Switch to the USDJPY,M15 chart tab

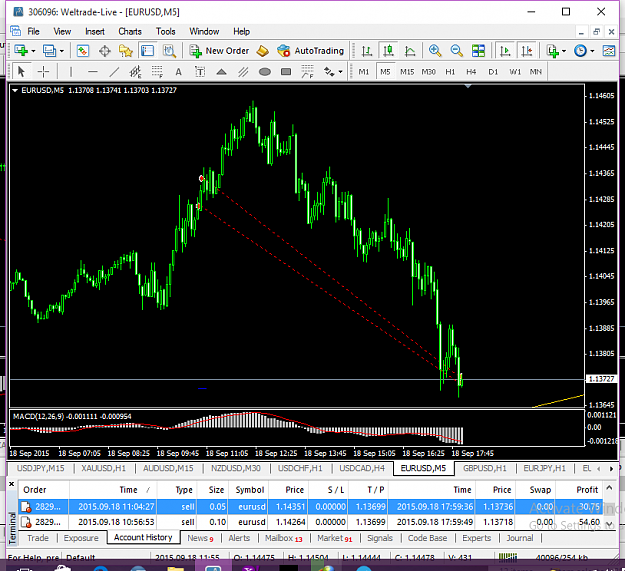click(x=40, y=468)
